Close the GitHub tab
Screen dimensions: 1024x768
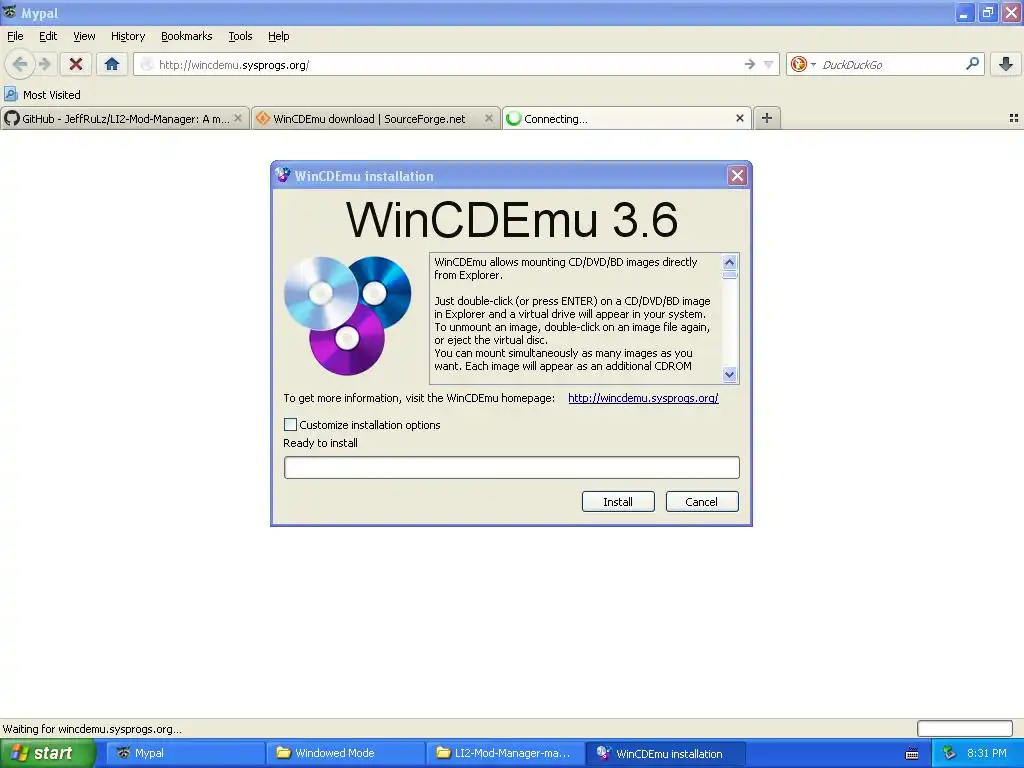tap(238, 118)
